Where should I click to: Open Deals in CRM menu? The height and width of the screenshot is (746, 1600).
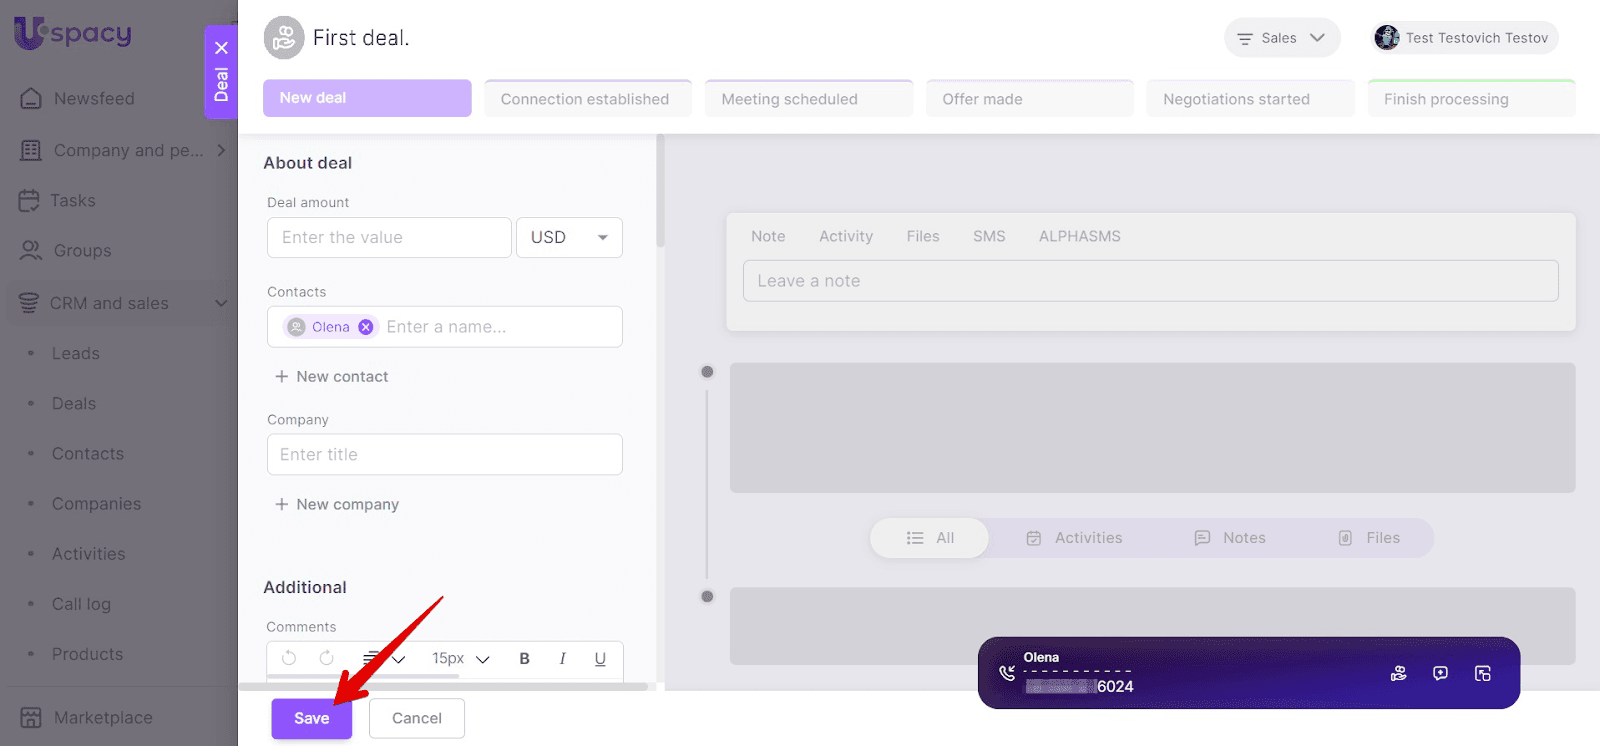pyautogui.click(x=74, y=403)
